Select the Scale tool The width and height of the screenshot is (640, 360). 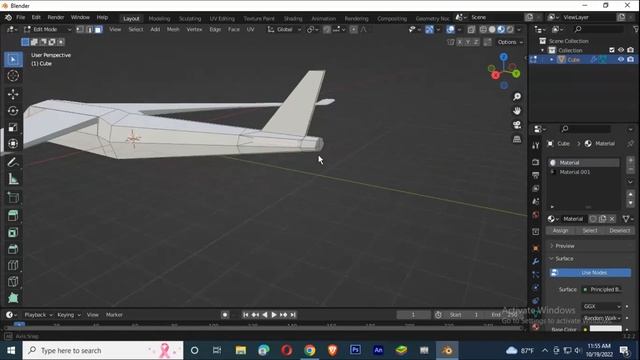13,127
